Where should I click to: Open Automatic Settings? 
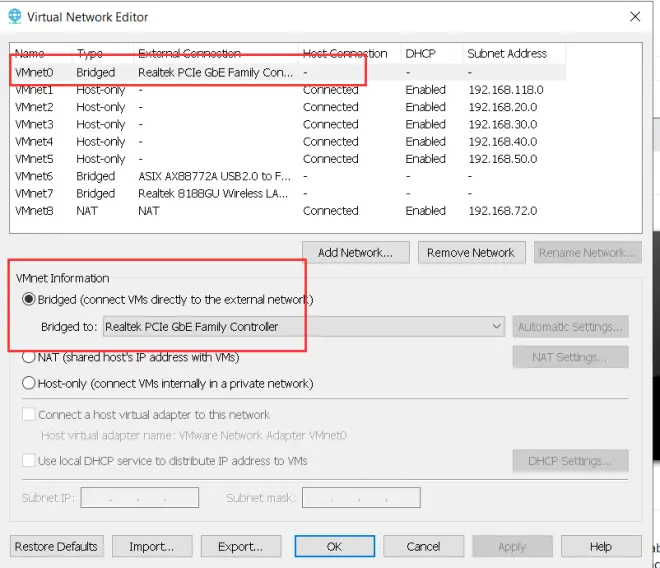coord(570,327)
